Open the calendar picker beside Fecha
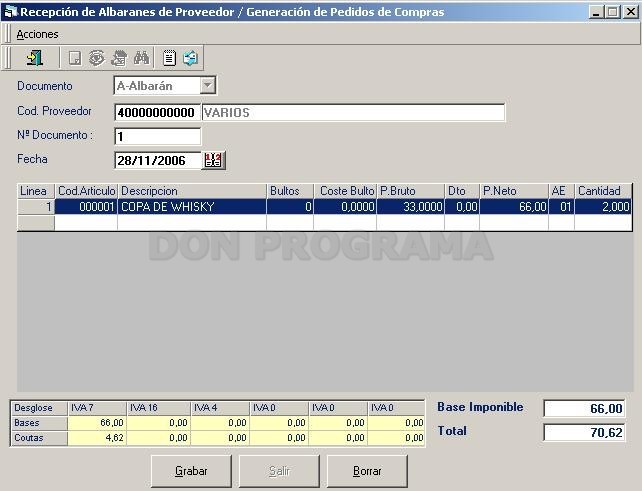This screenshot has height=491, width=642. [213, 160]
